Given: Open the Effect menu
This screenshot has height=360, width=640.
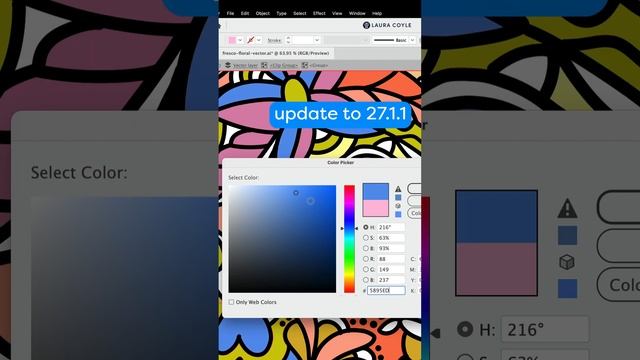Looking at the screenshot, I should point(319,13).
